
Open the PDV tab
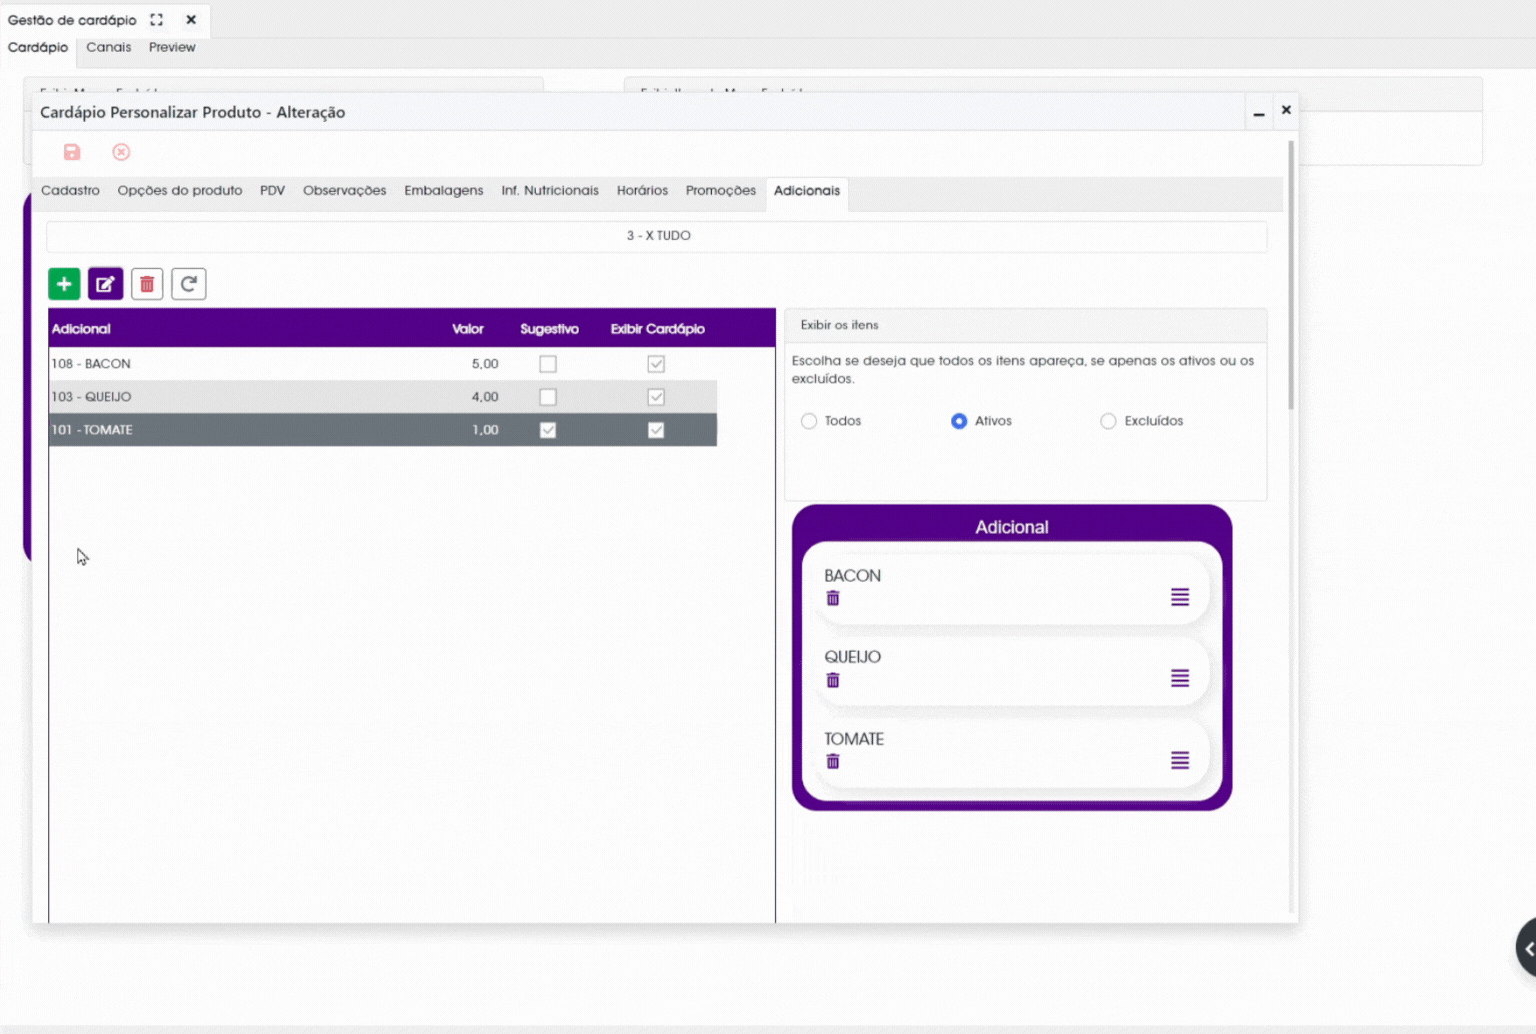point(272,190)
